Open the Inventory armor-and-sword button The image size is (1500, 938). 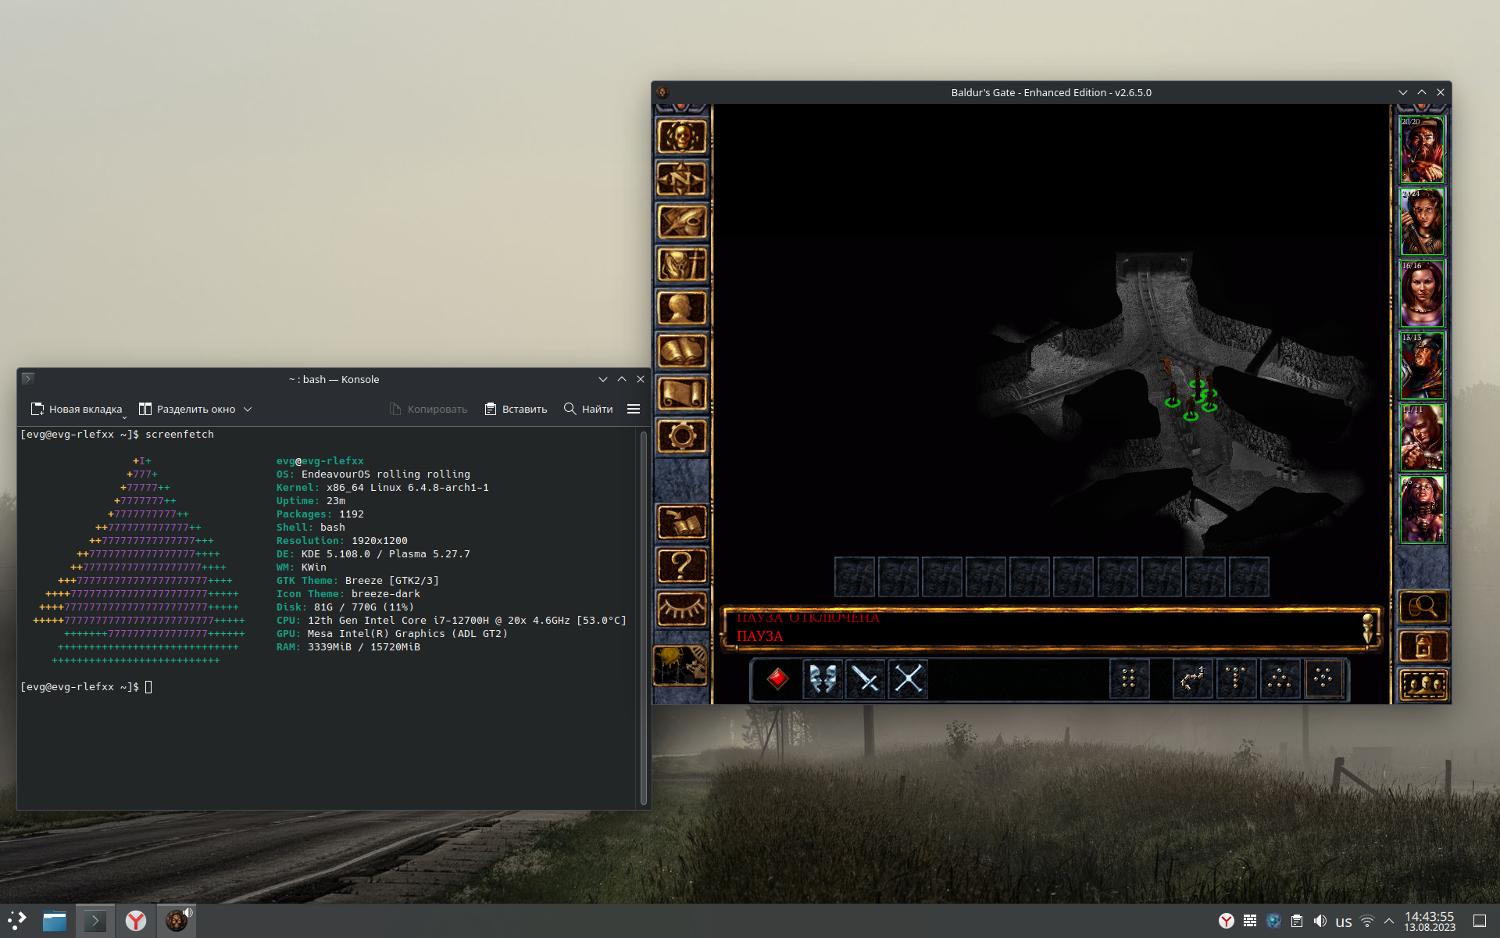(681, 266)
